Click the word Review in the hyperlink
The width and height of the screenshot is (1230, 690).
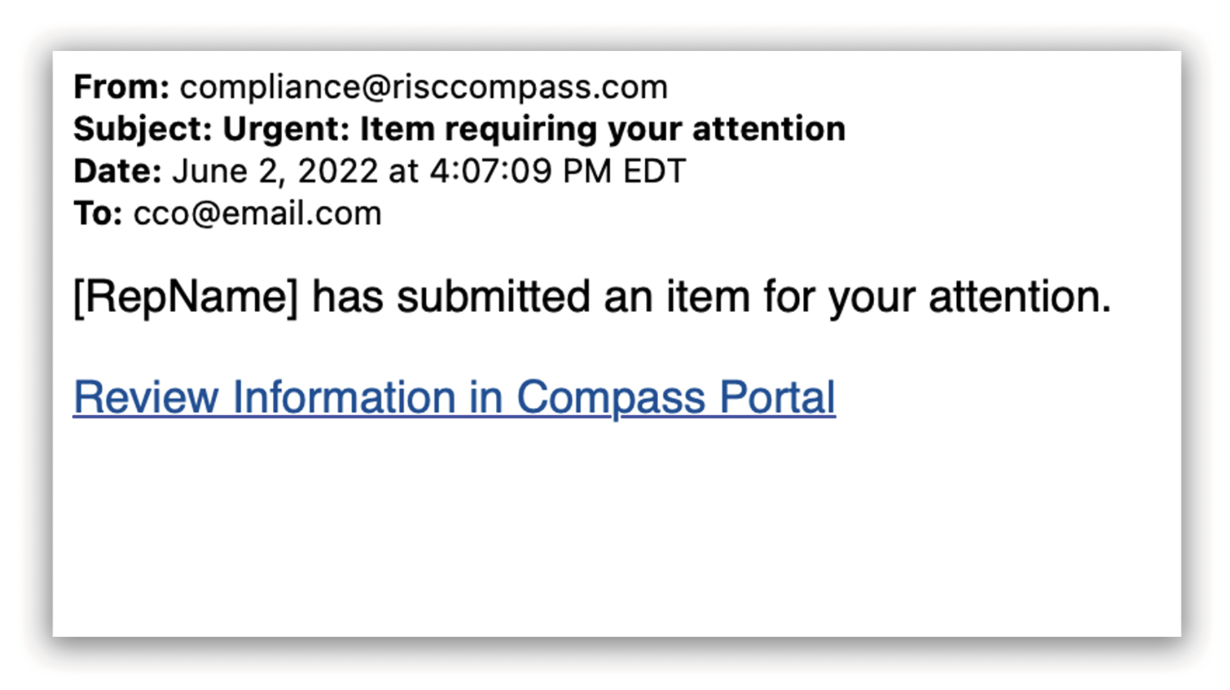tap(145, 397)
